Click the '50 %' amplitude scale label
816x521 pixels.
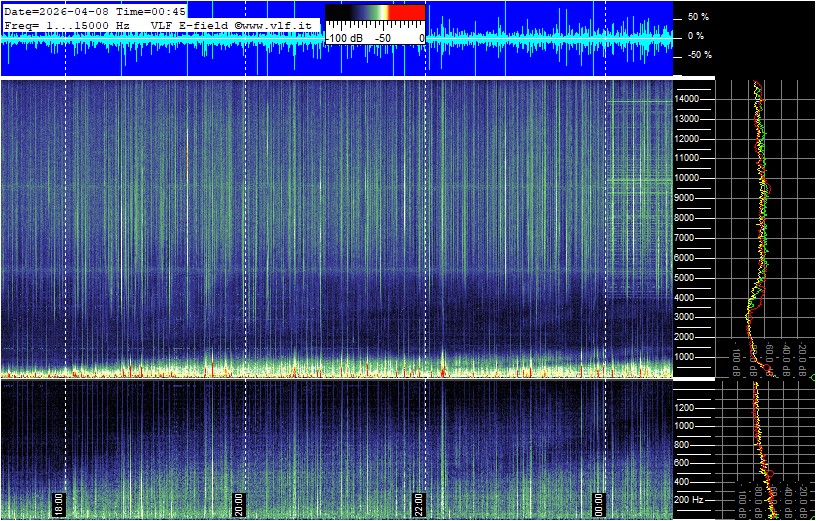(698, 17)
